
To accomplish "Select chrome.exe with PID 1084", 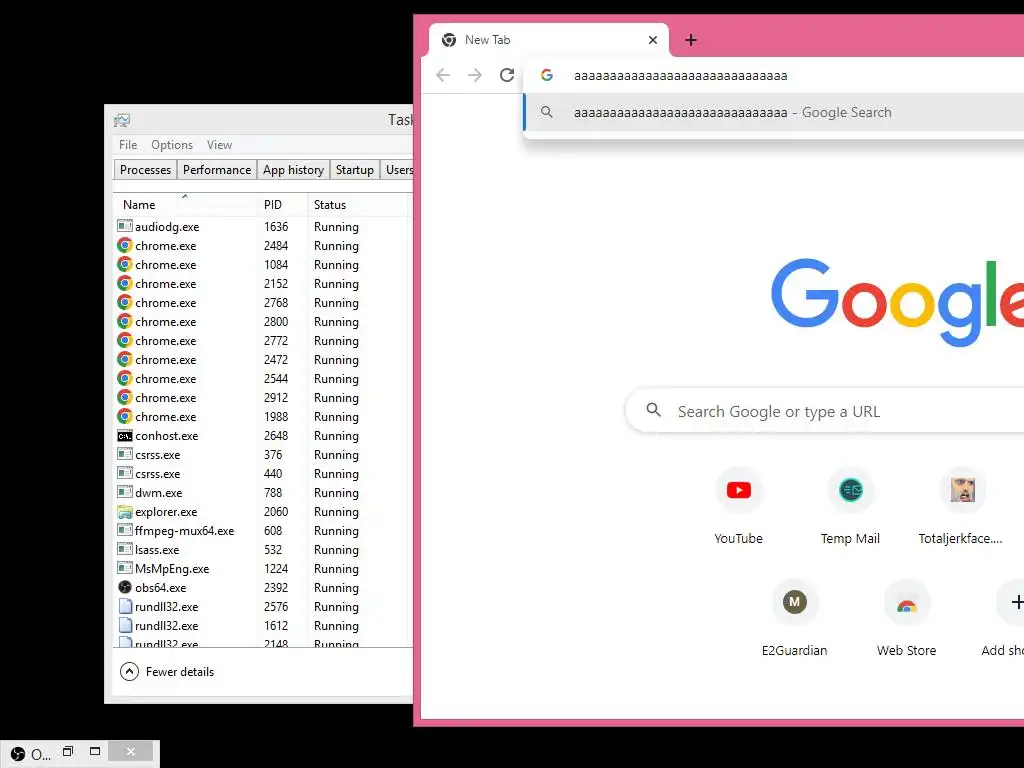I will pos(263,264).
